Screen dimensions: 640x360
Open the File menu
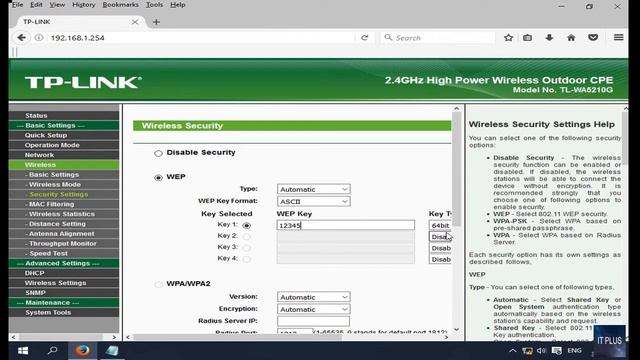point(18,5)
